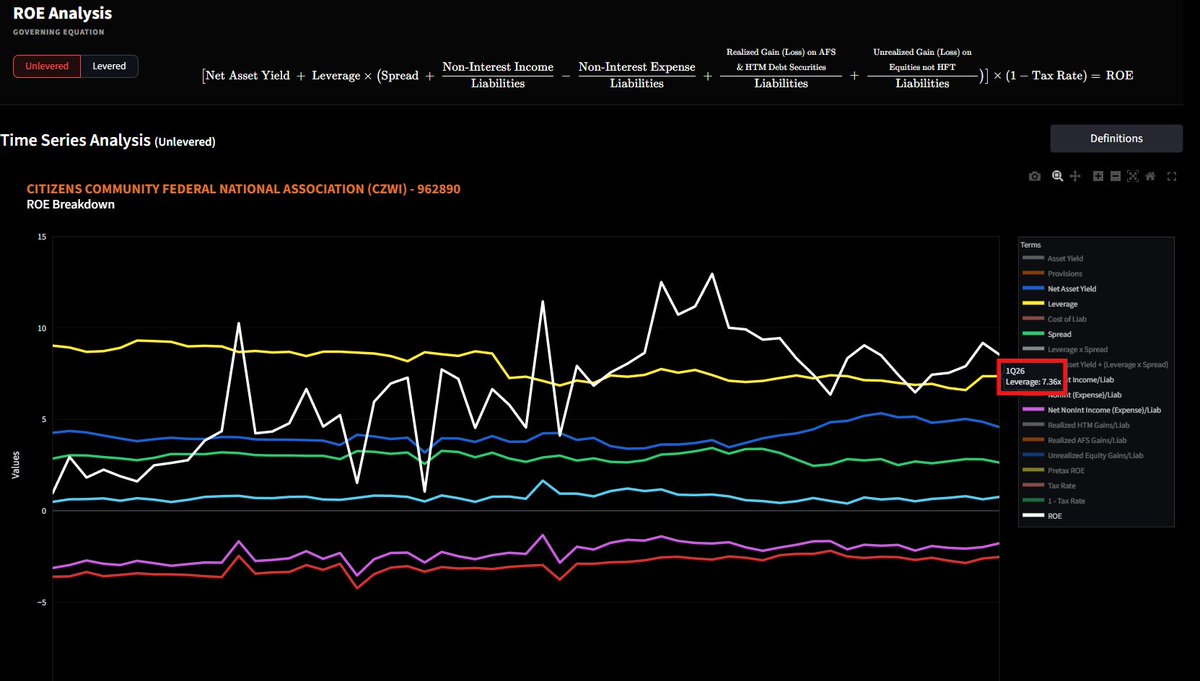Image resolution: width=1200 pixels, height=681 pixels.
Task: Show the Provisions series in legend
Action: (x=1054, y=274)
